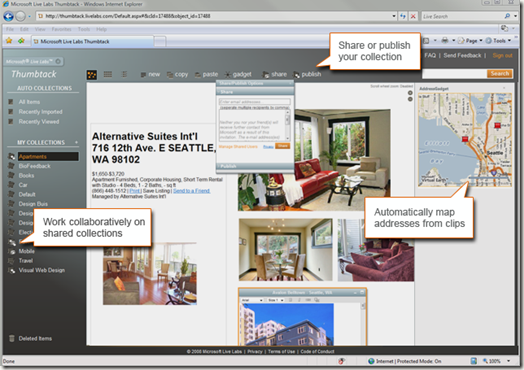
Task: Expand the Publish section header
Action: tap(255, 166)
